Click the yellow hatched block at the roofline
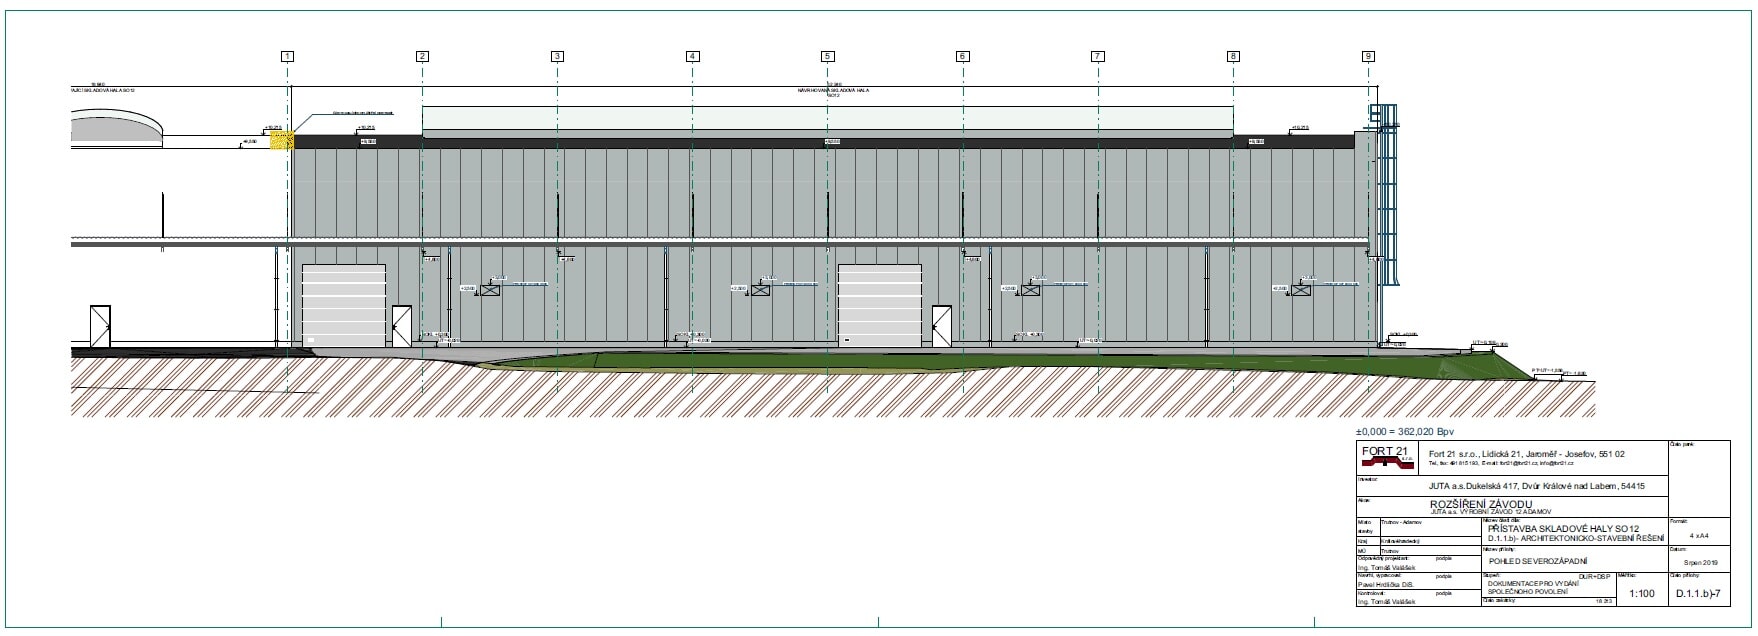 (x=284, y=141)
